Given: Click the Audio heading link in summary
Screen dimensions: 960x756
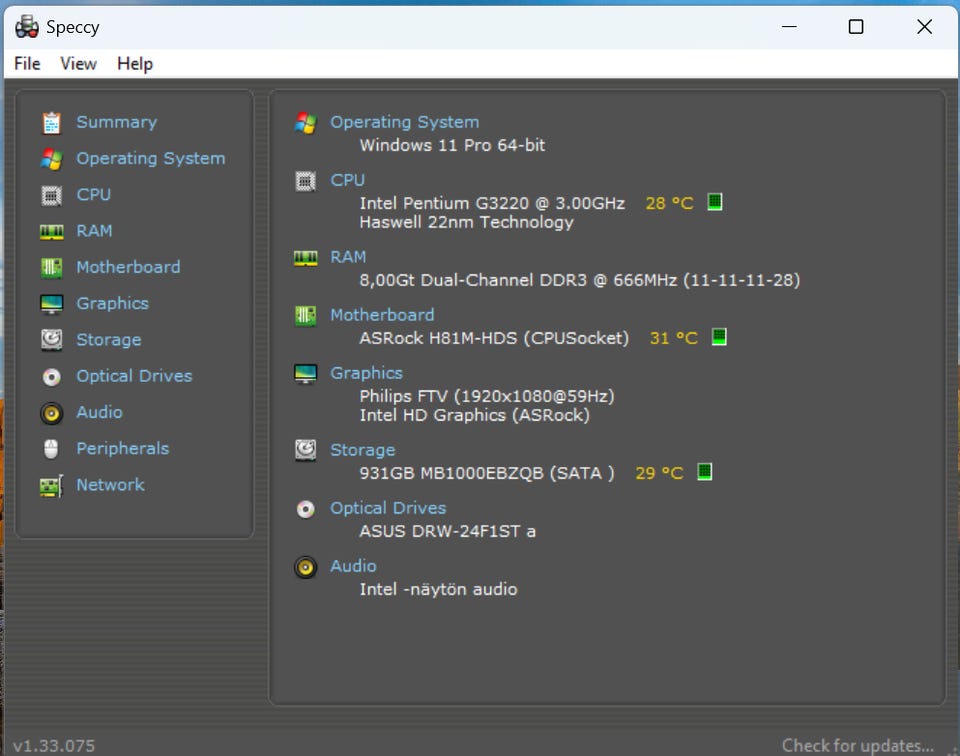Looking at the screenshot, I should pyautogui.click(x=353, y=566).
